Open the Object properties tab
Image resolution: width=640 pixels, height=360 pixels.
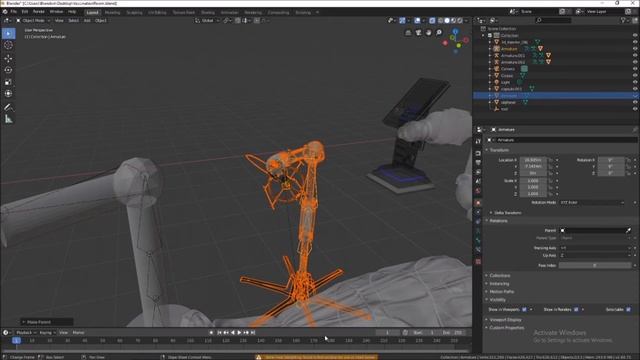[x=478, y=203]
